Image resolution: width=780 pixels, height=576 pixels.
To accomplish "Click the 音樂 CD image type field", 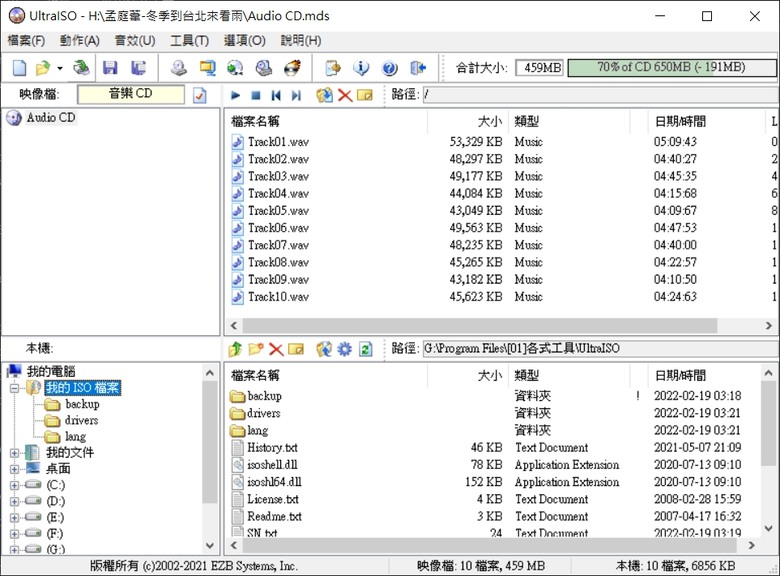I will click(x=131, y=94).
